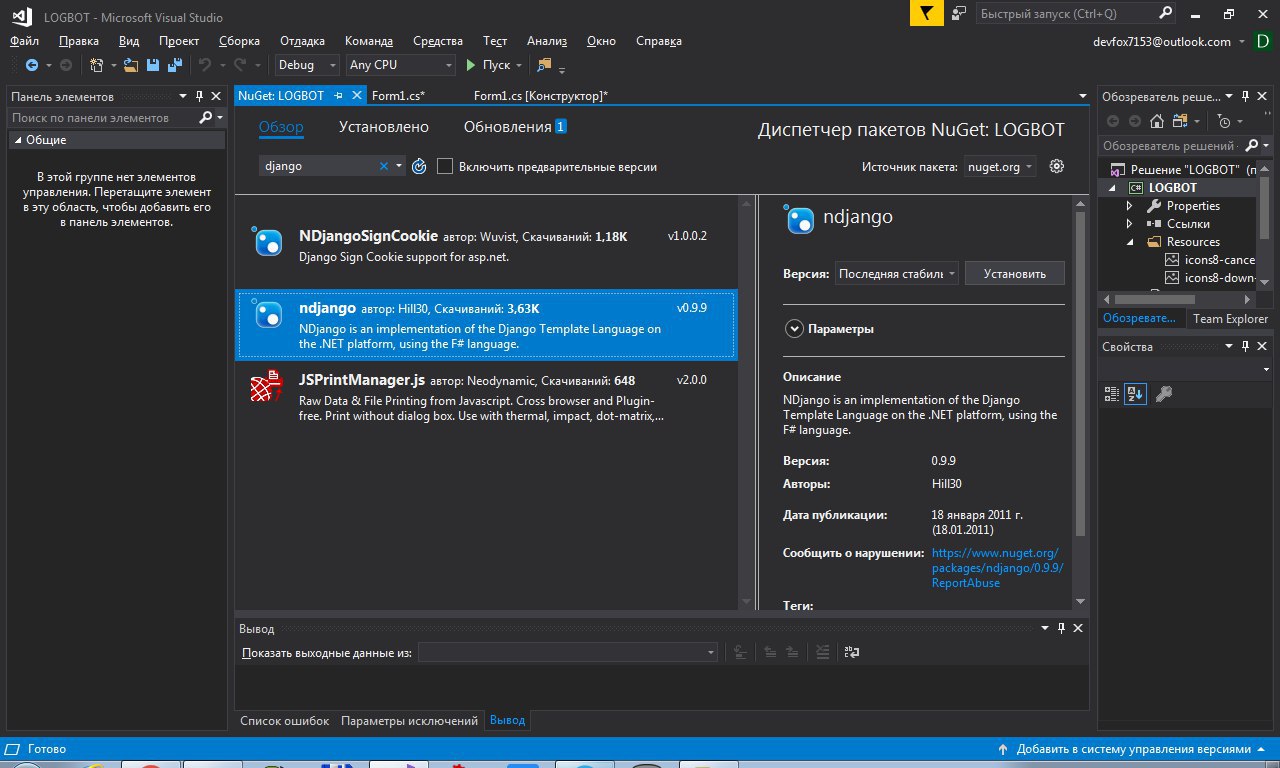Image resolution: width=1280 pixels, height=768 pixels.
Task: Open the Список ошибок tab
Action: click(285, 721)
